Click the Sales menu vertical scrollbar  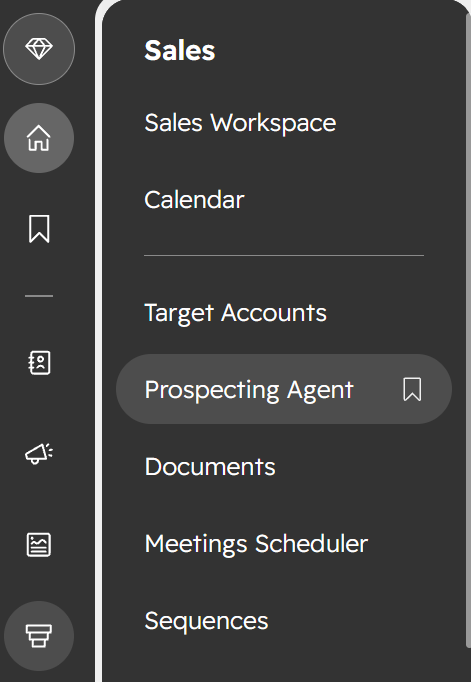(468, 331)
